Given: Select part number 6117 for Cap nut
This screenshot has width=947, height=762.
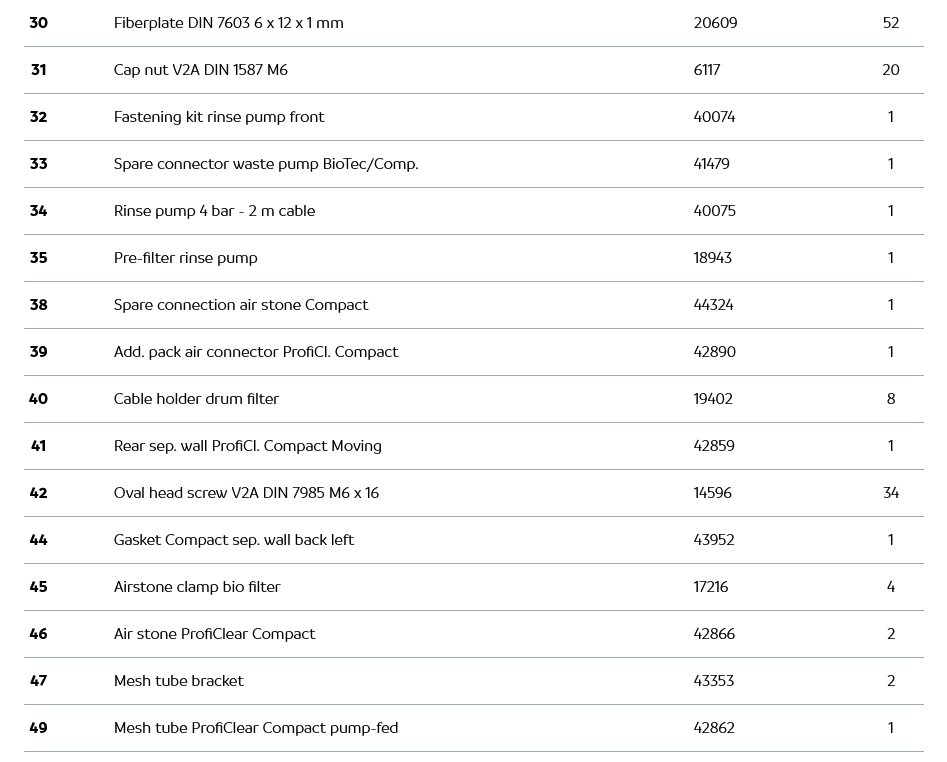Looking at the screenshot, I should [706, 70].
